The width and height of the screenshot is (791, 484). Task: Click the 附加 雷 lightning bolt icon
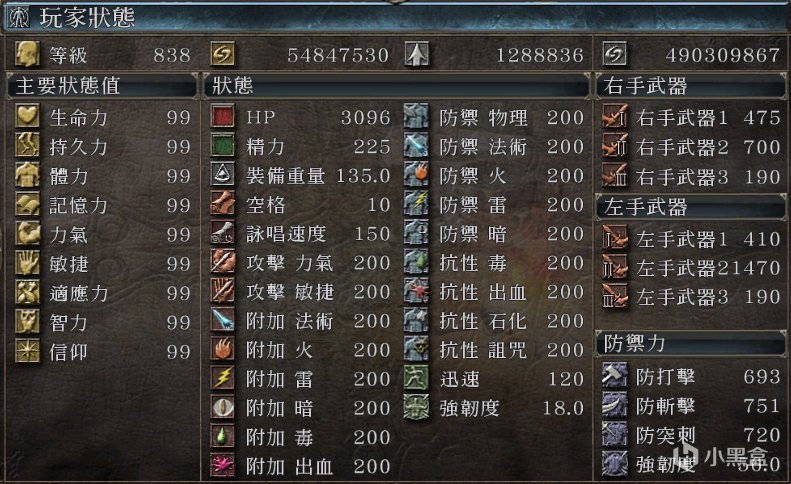[222, 378]
